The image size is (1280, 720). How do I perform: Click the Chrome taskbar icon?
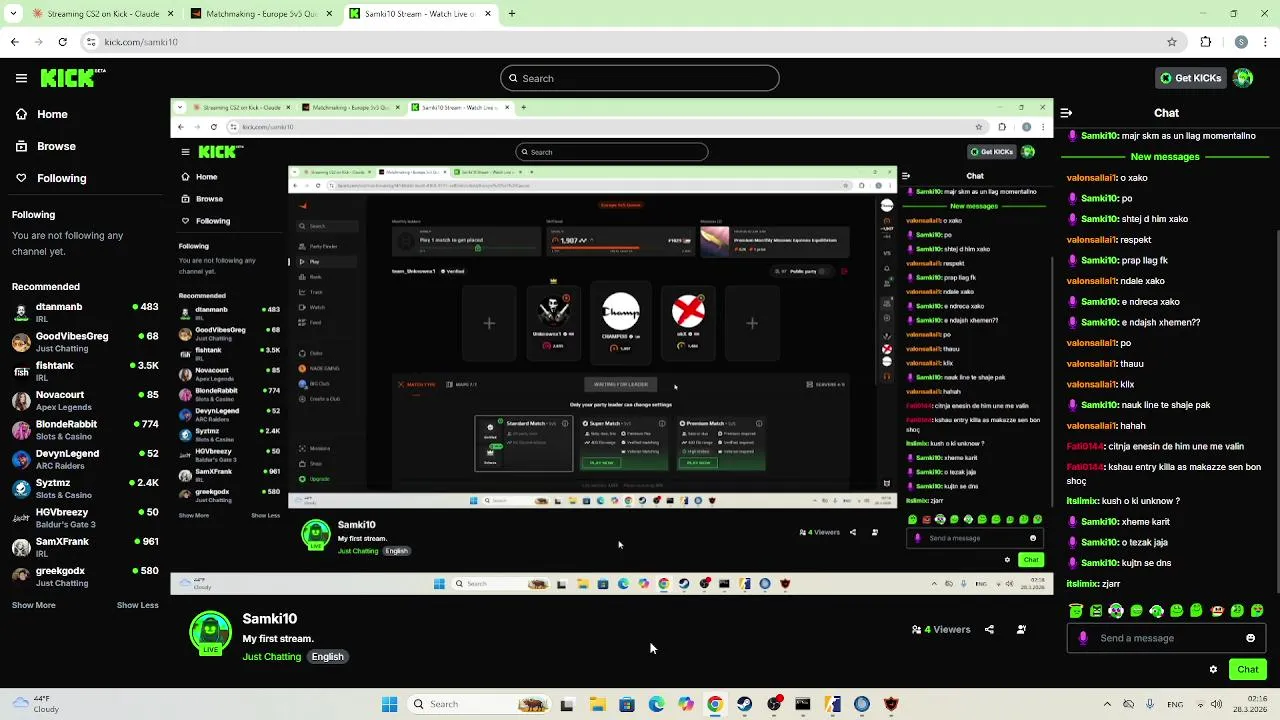point(715,704)
